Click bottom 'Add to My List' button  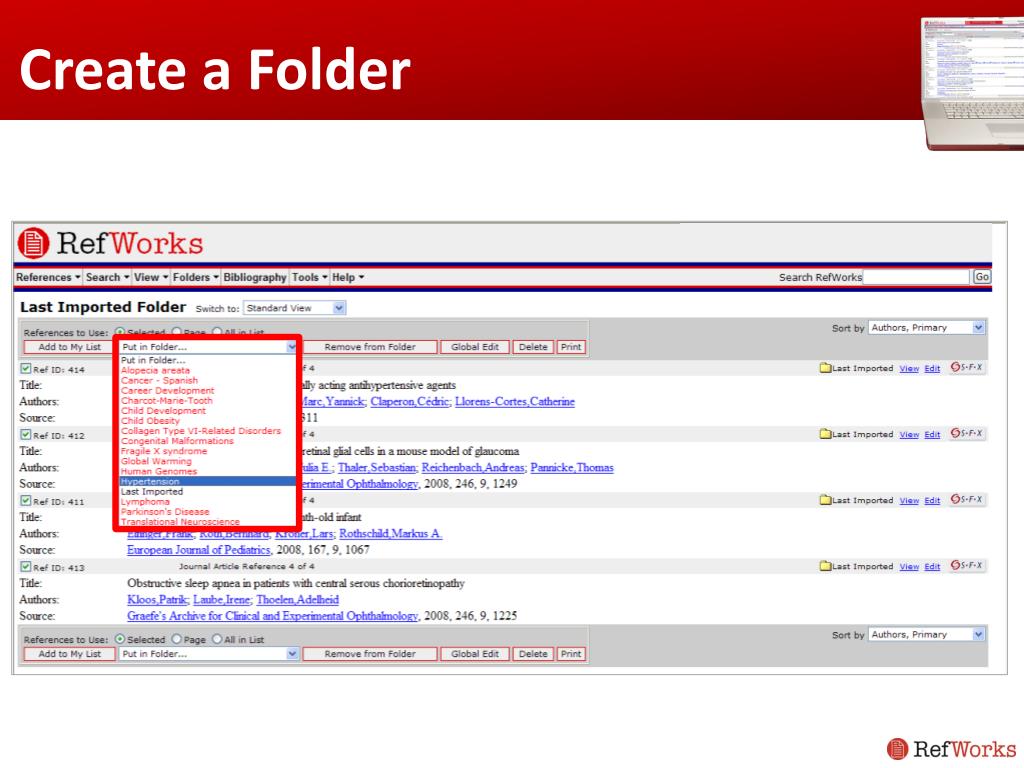[69, 654]
